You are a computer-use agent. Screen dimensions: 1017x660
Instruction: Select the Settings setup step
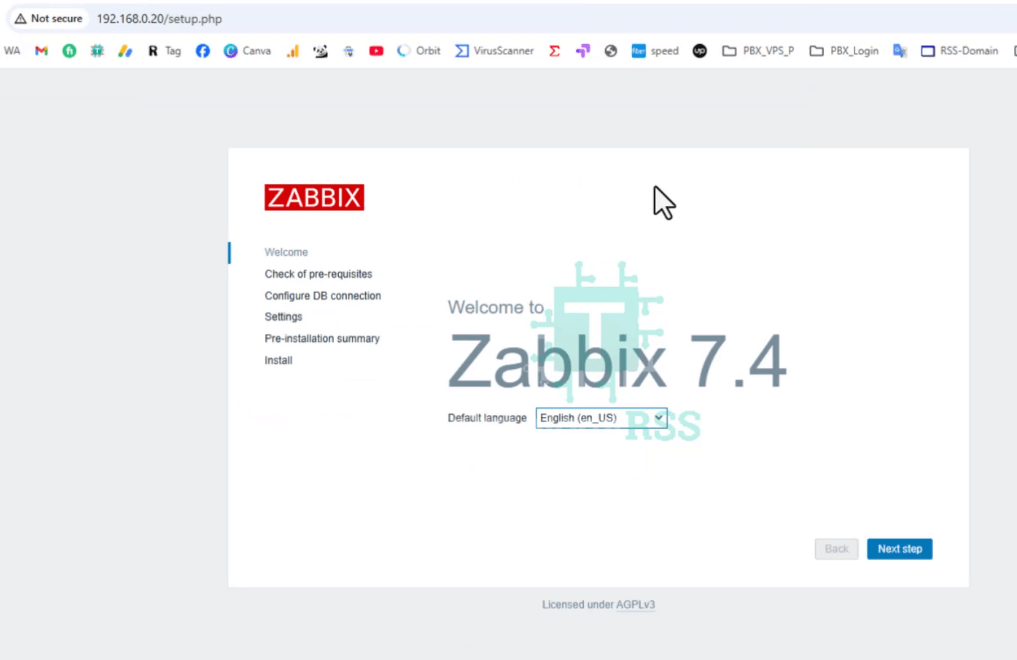(x=283, y=316)
